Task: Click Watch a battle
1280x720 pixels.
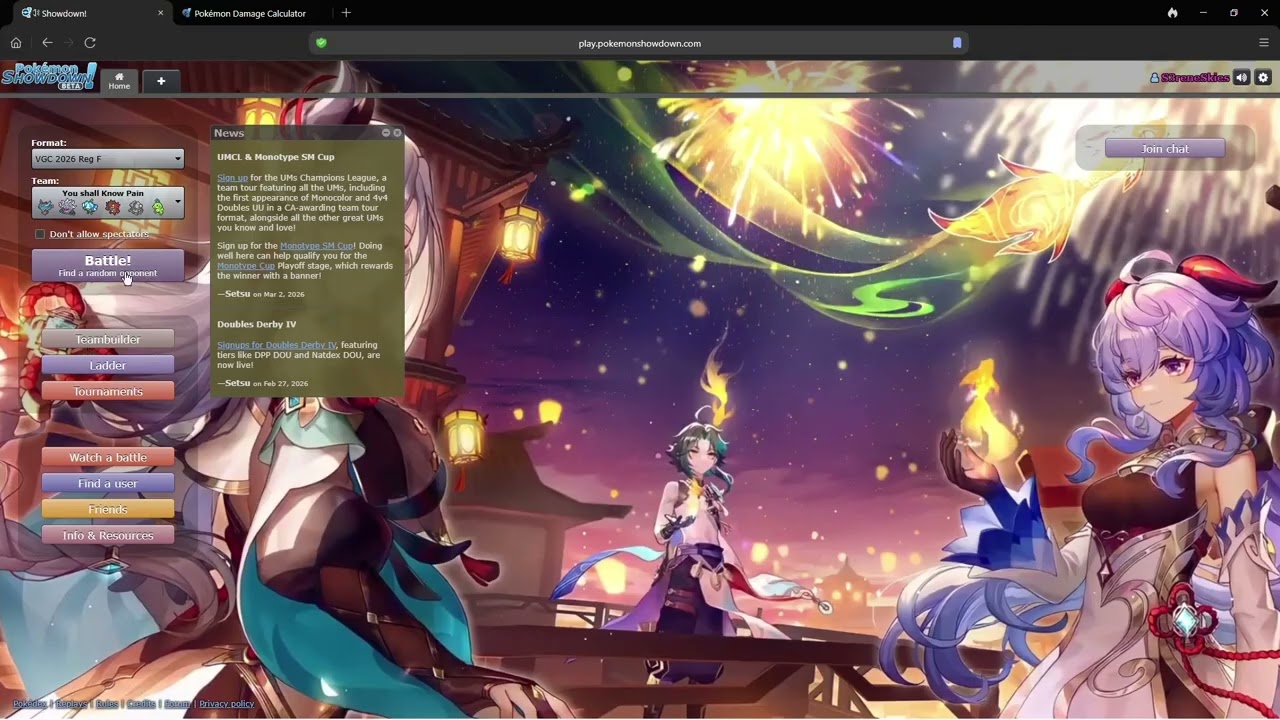Action: click(x=108, y=458)
